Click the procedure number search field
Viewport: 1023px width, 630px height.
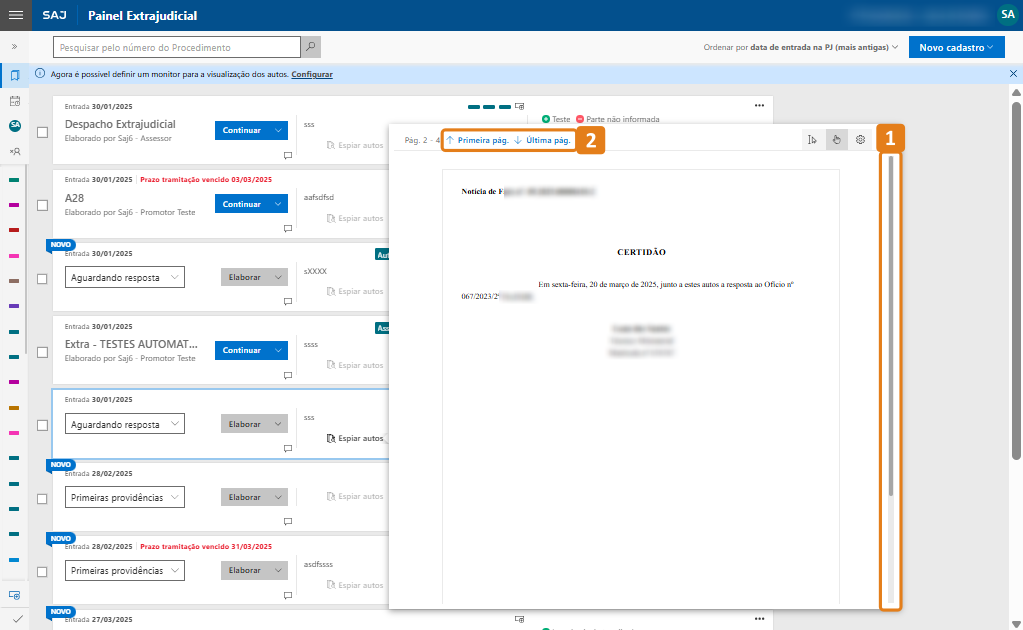177,47
